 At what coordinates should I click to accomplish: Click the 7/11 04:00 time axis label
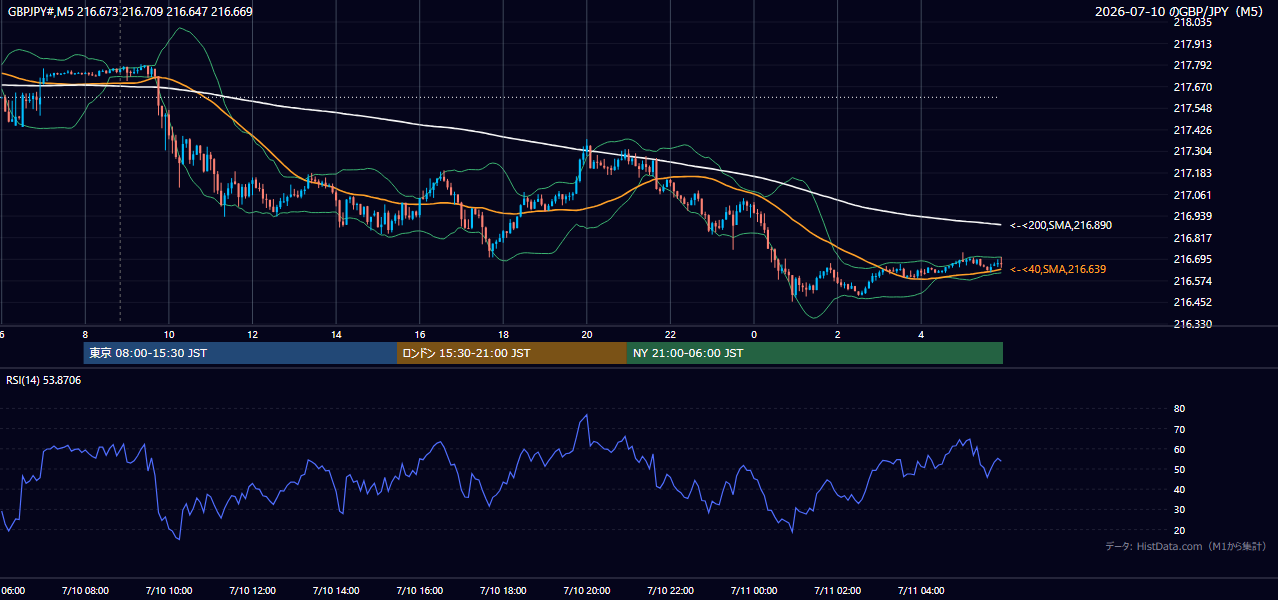click(x=921, y=590)
